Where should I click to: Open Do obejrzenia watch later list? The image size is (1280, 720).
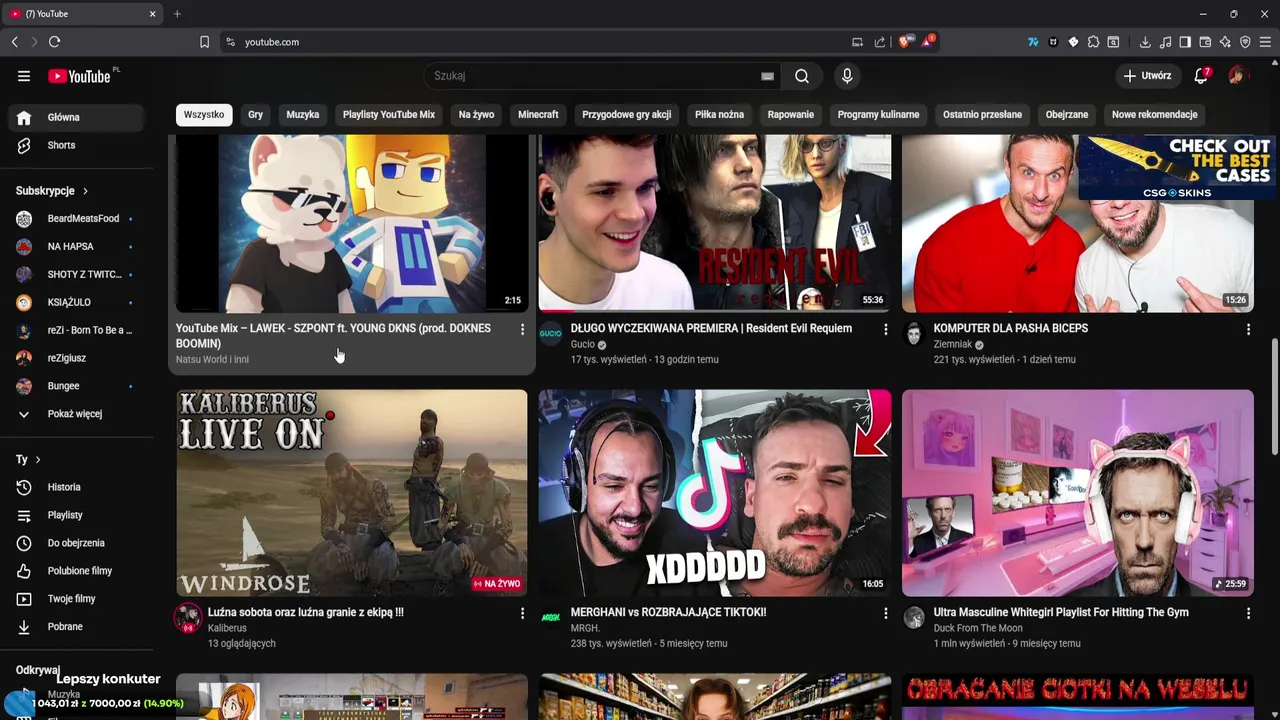point(77,543)
